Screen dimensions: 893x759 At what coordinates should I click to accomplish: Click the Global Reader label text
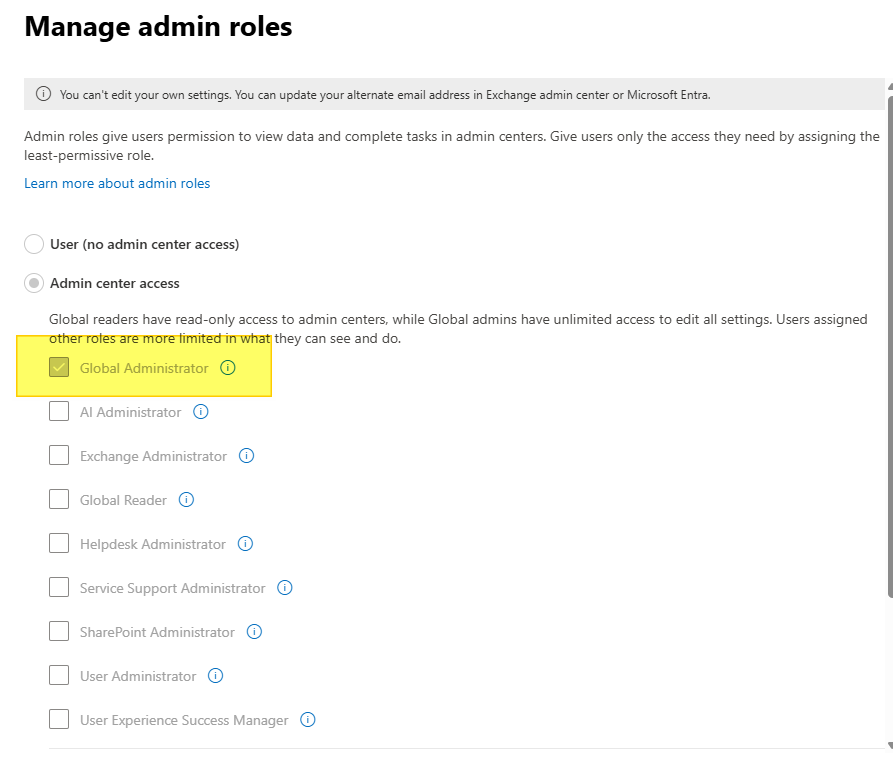(123, 500)
